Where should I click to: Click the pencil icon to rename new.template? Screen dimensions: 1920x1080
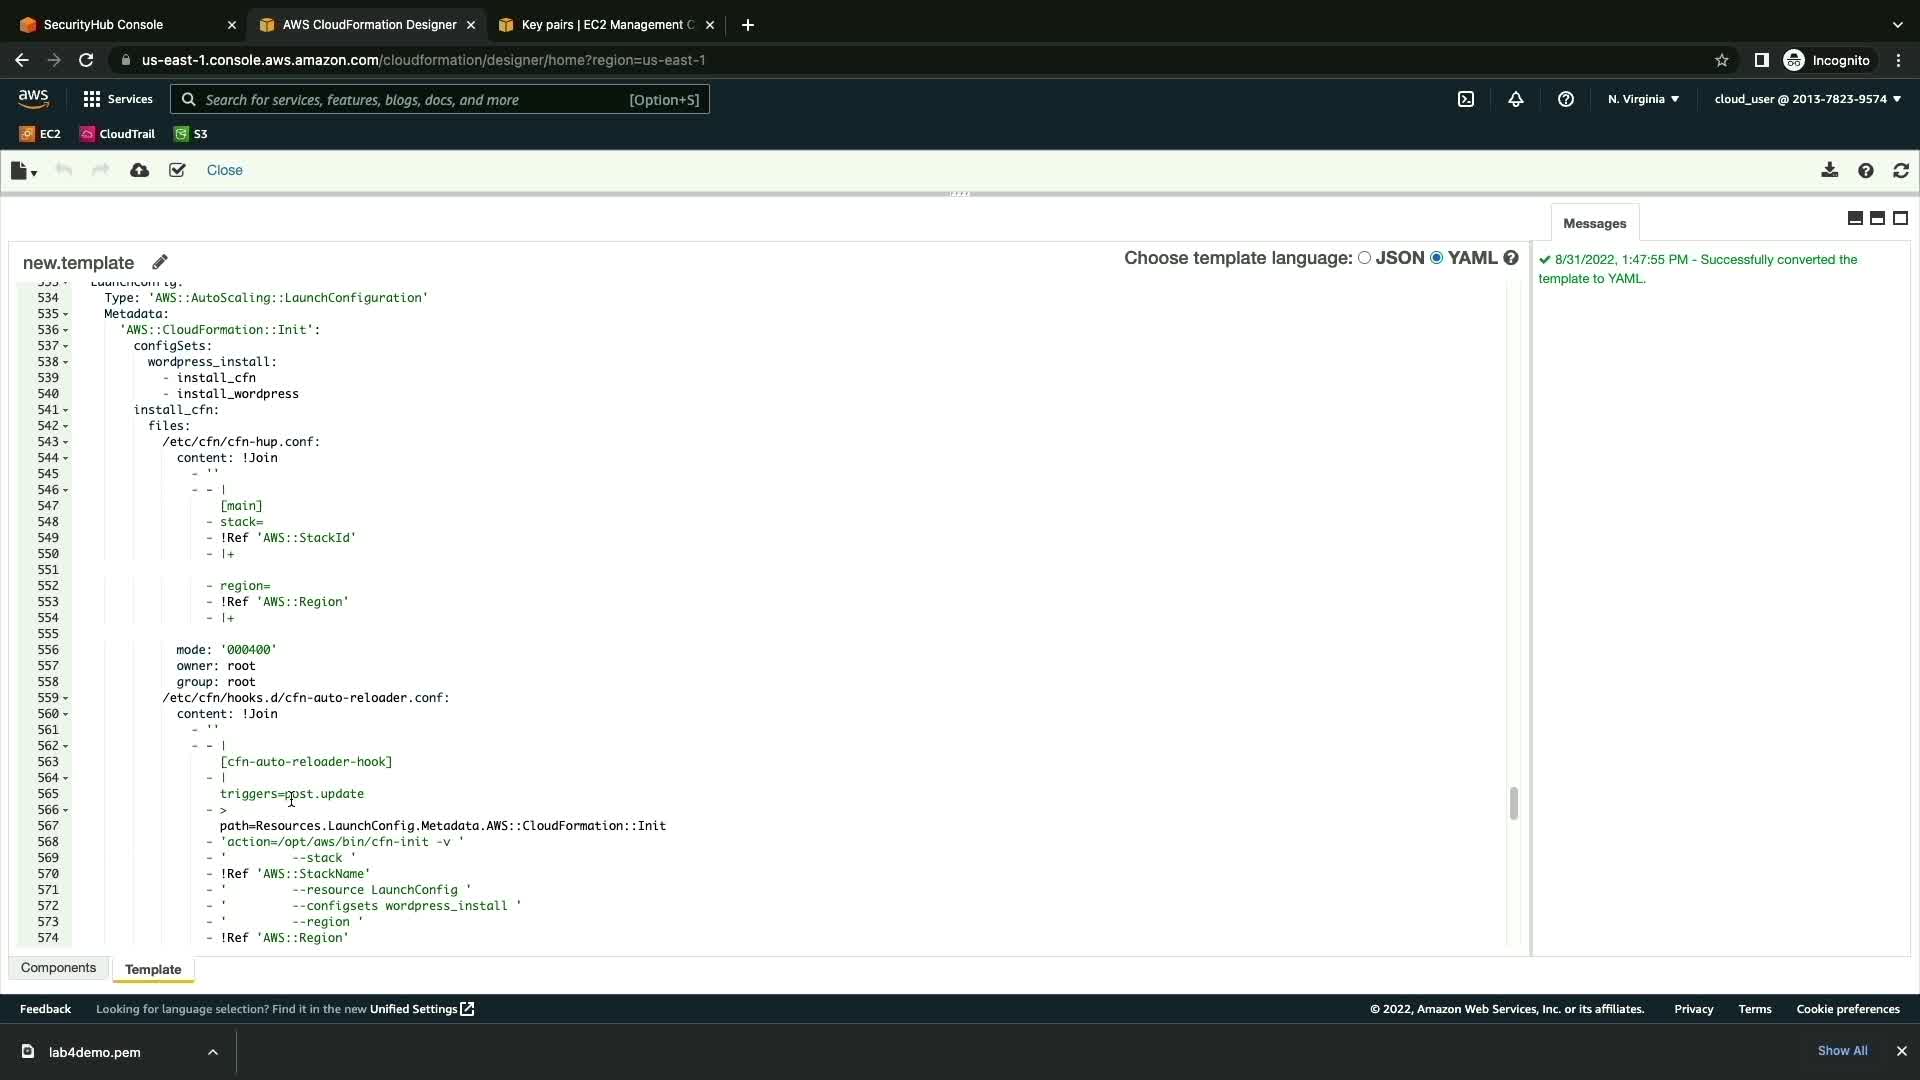pyautogui.click(x=160, y=262)
